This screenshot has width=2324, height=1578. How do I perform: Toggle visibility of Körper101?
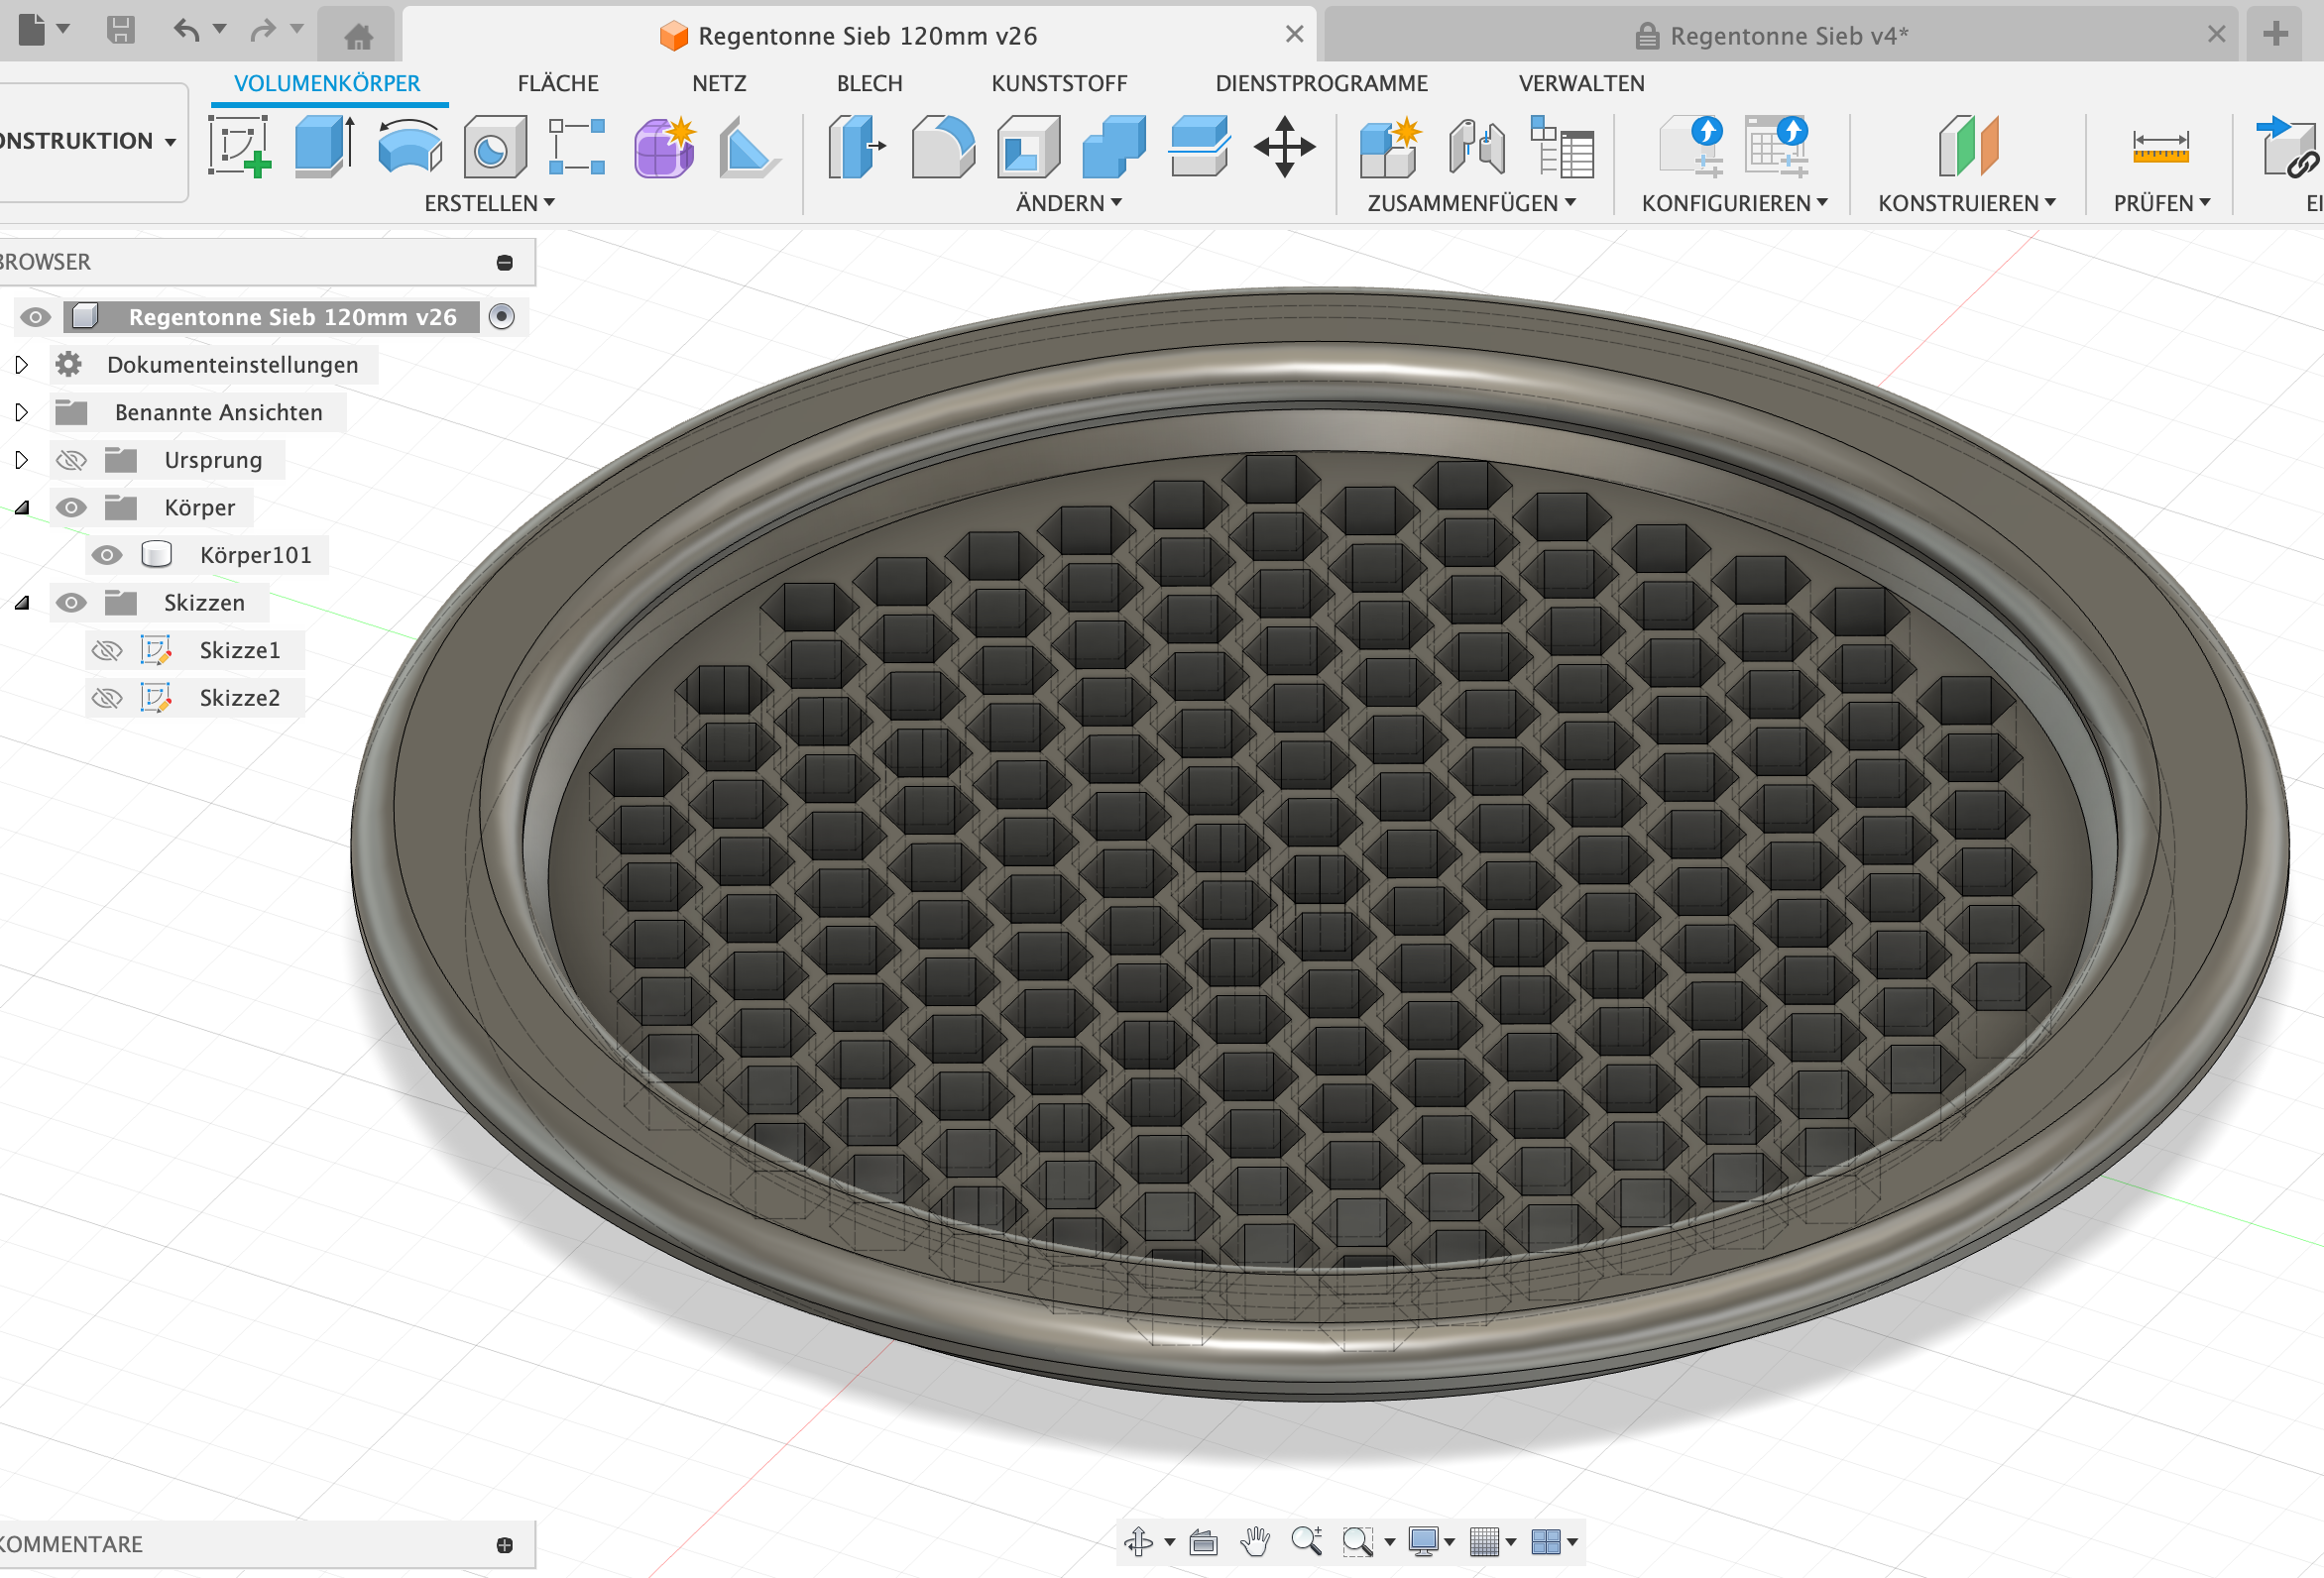point(107,555)
